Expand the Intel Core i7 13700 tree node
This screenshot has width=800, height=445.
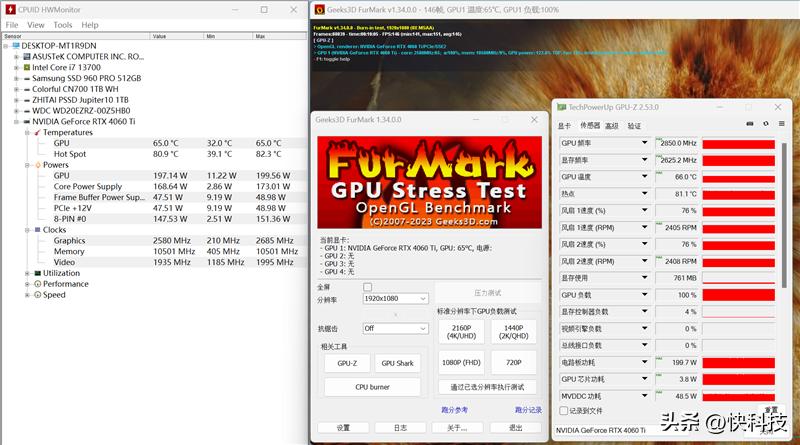16,67
